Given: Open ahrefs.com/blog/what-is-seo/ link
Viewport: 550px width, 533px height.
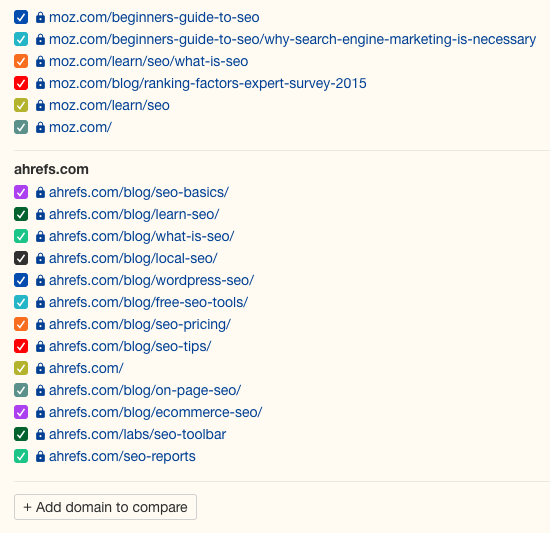Looking at the screenshot, I should [142, 236].
